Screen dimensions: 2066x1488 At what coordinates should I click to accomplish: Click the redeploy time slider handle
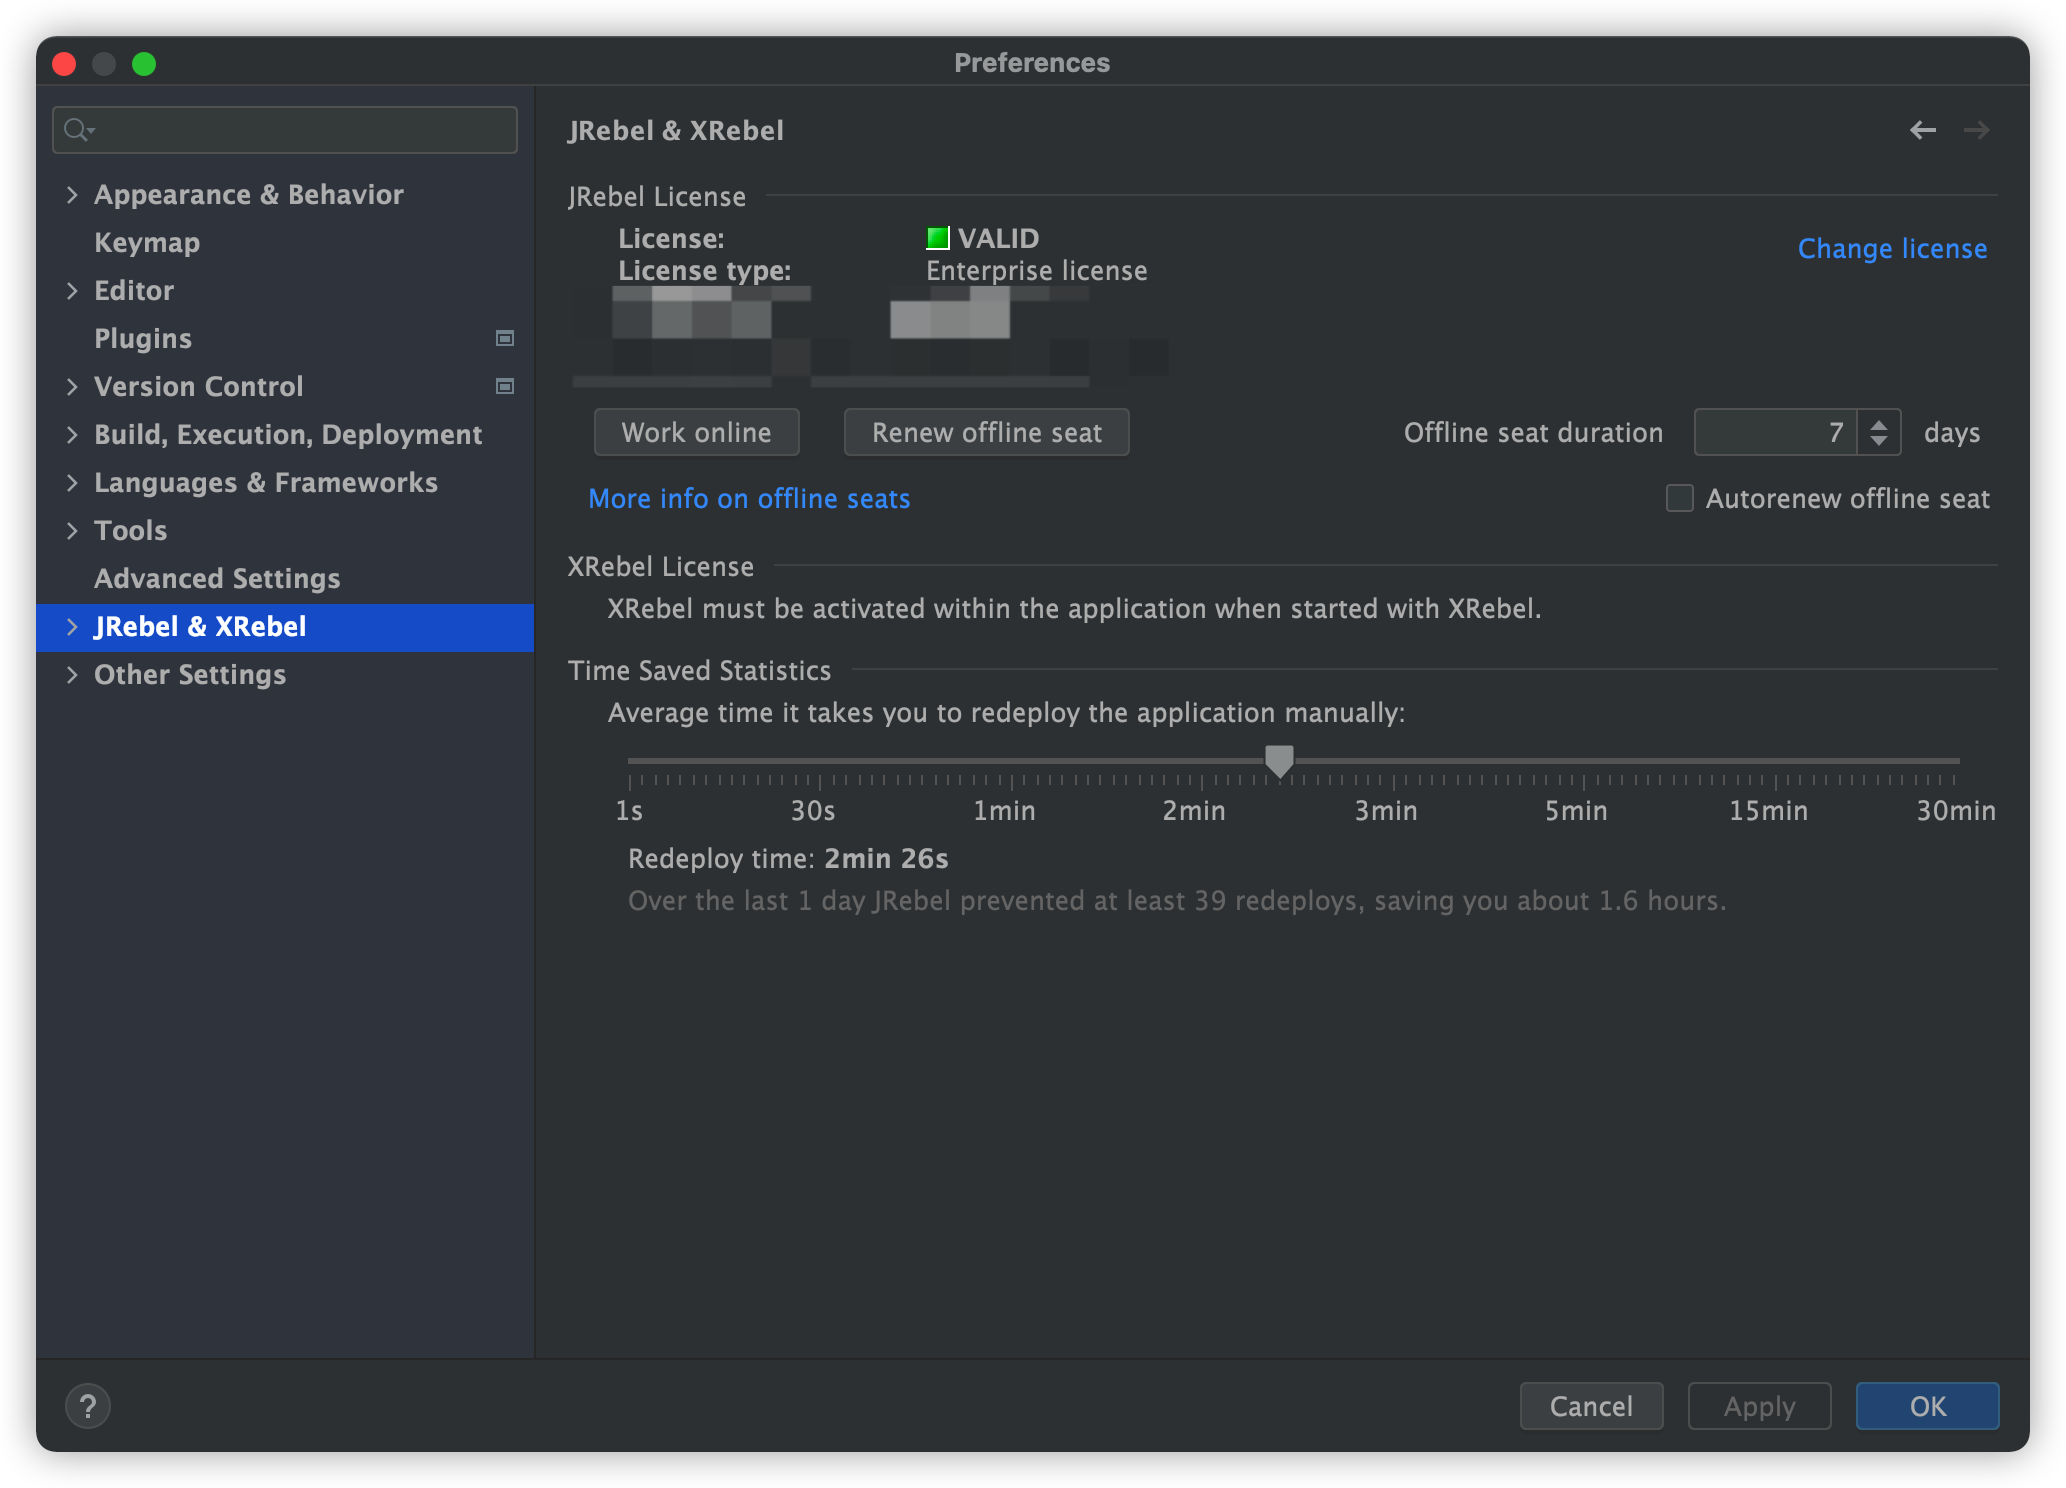point(1279,760)
